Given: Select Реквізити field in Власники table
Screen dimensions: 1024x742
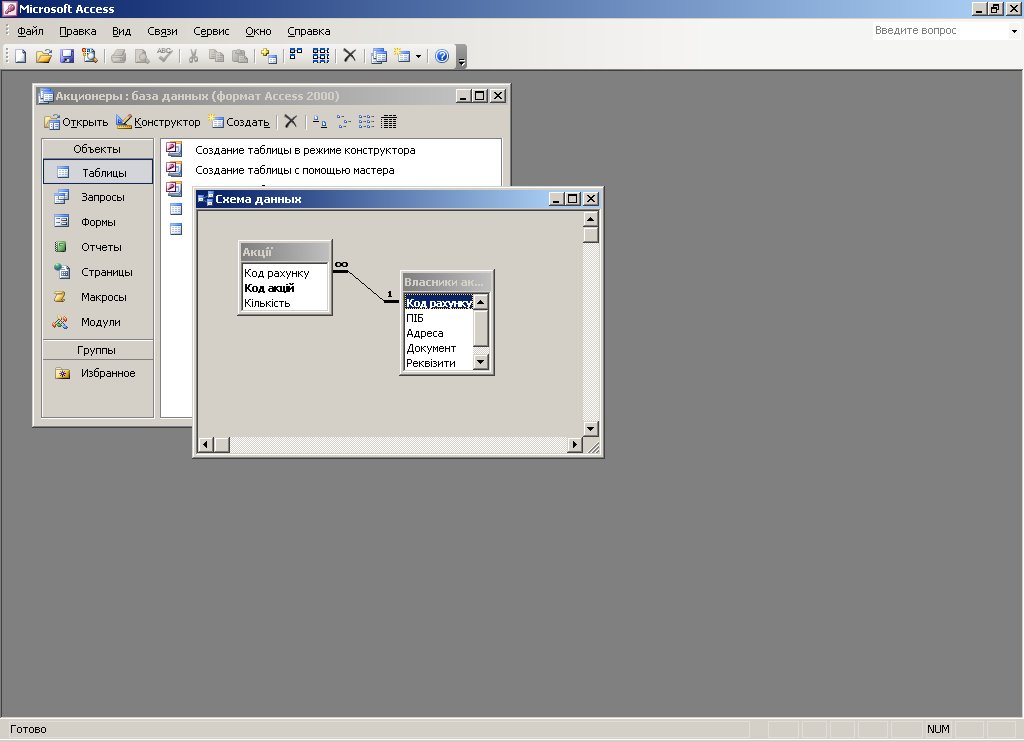Looking at the screenshot, I should click(x=438, y=363).
